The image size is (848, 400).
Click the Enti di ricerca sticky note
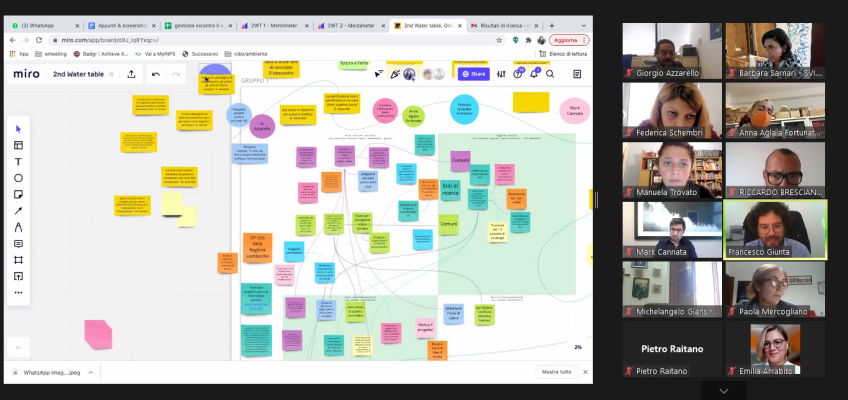[x=450, y=190]
